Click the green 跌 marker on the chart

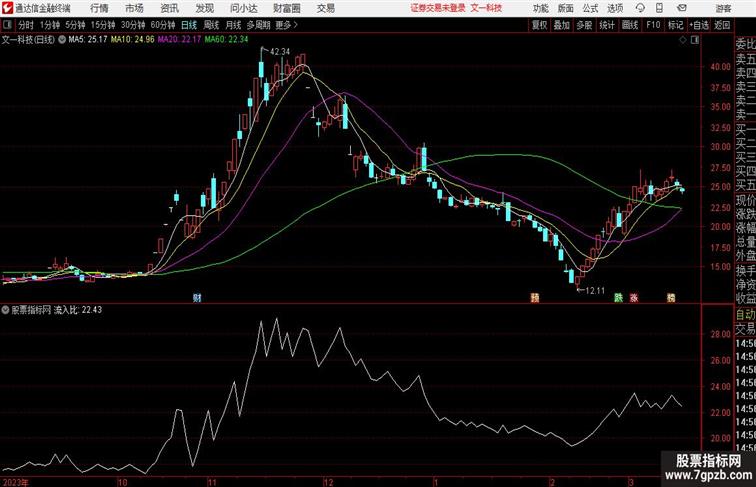(618, 297)
